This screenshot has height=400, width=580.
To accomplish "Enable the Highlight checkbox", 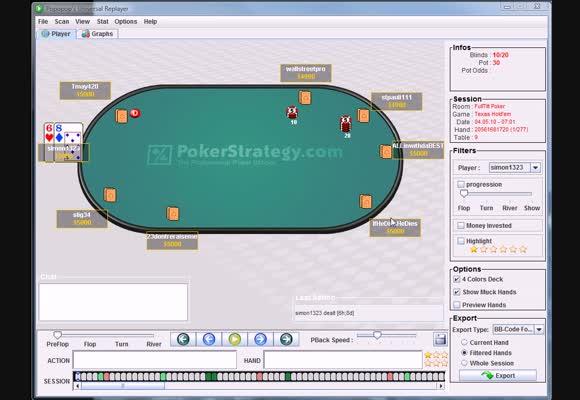I will click(461, 241).
